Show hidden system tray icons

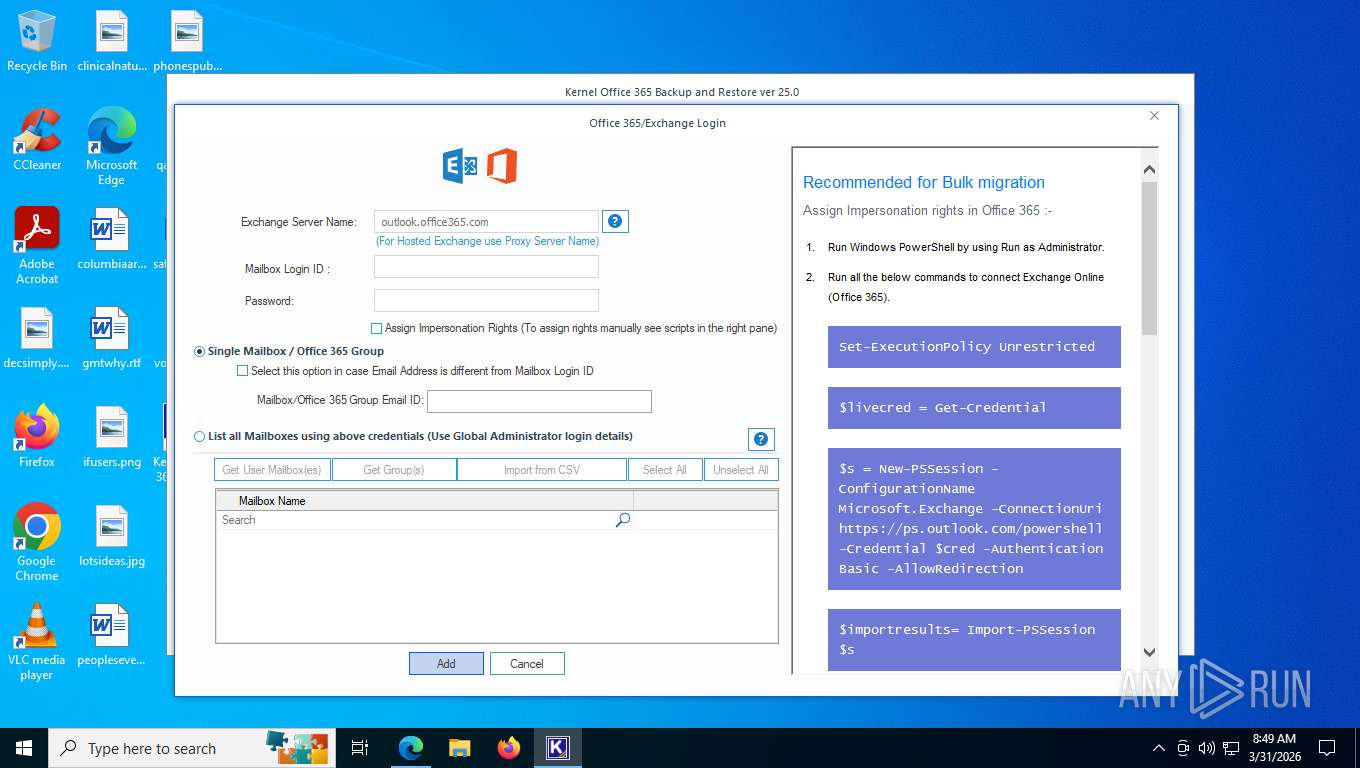click(x=1159, y=748)
